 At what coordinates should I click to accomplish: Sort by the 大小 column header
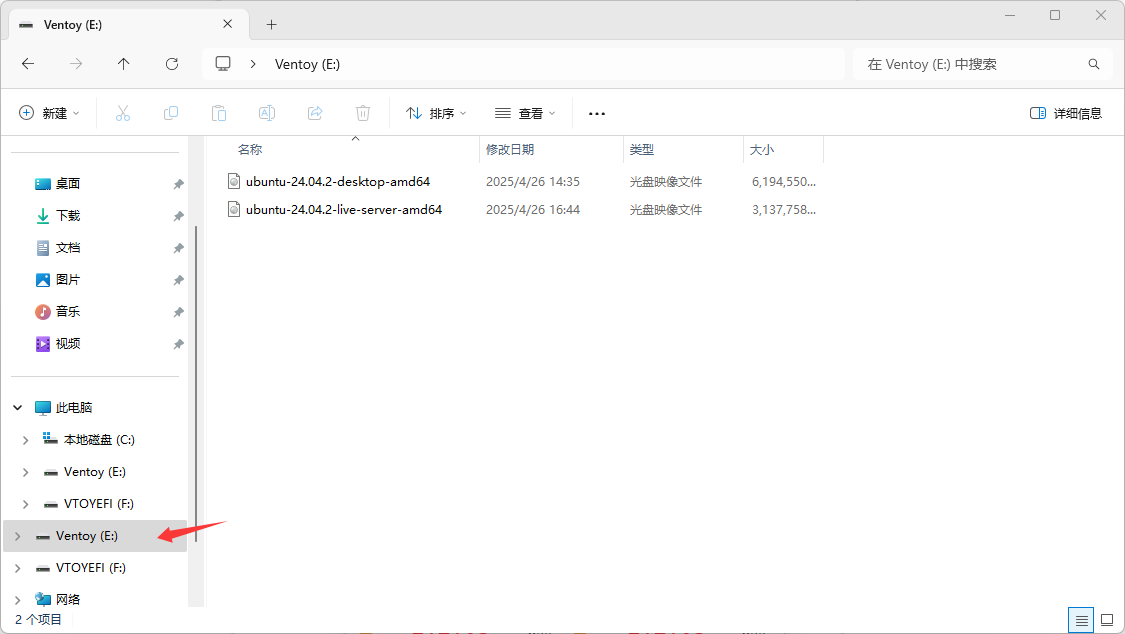tap(761, 149)
